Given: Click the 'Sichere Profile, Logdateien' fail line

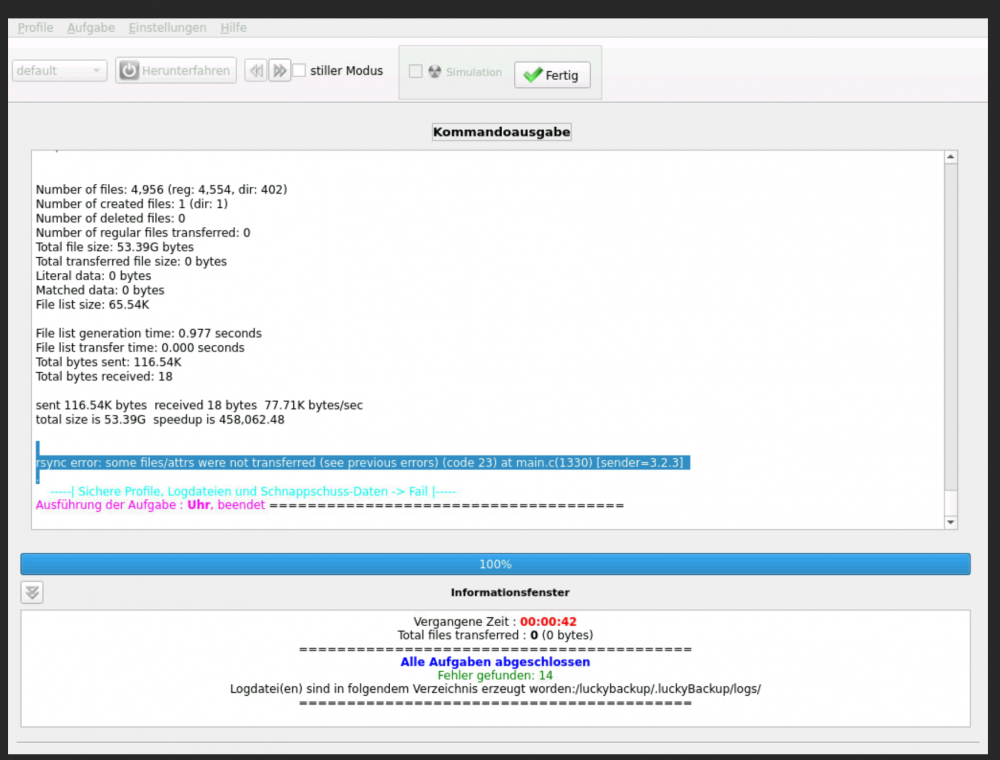Looking at the screenshot, I should point(253,491).
